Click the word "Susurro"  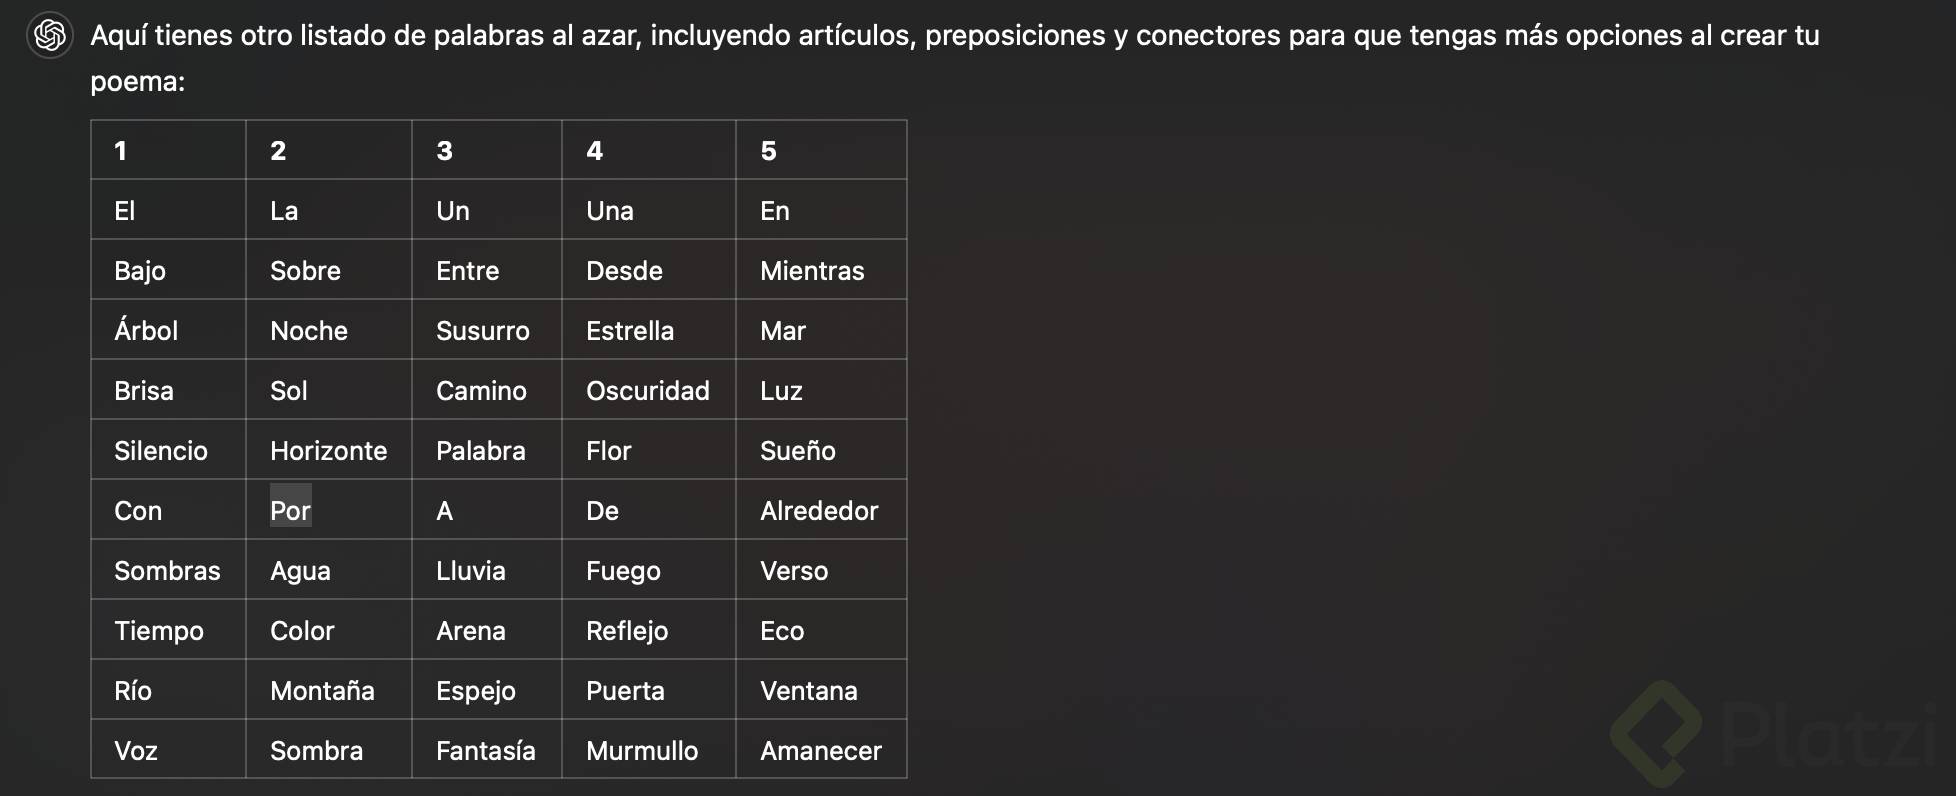click(482, 331)
